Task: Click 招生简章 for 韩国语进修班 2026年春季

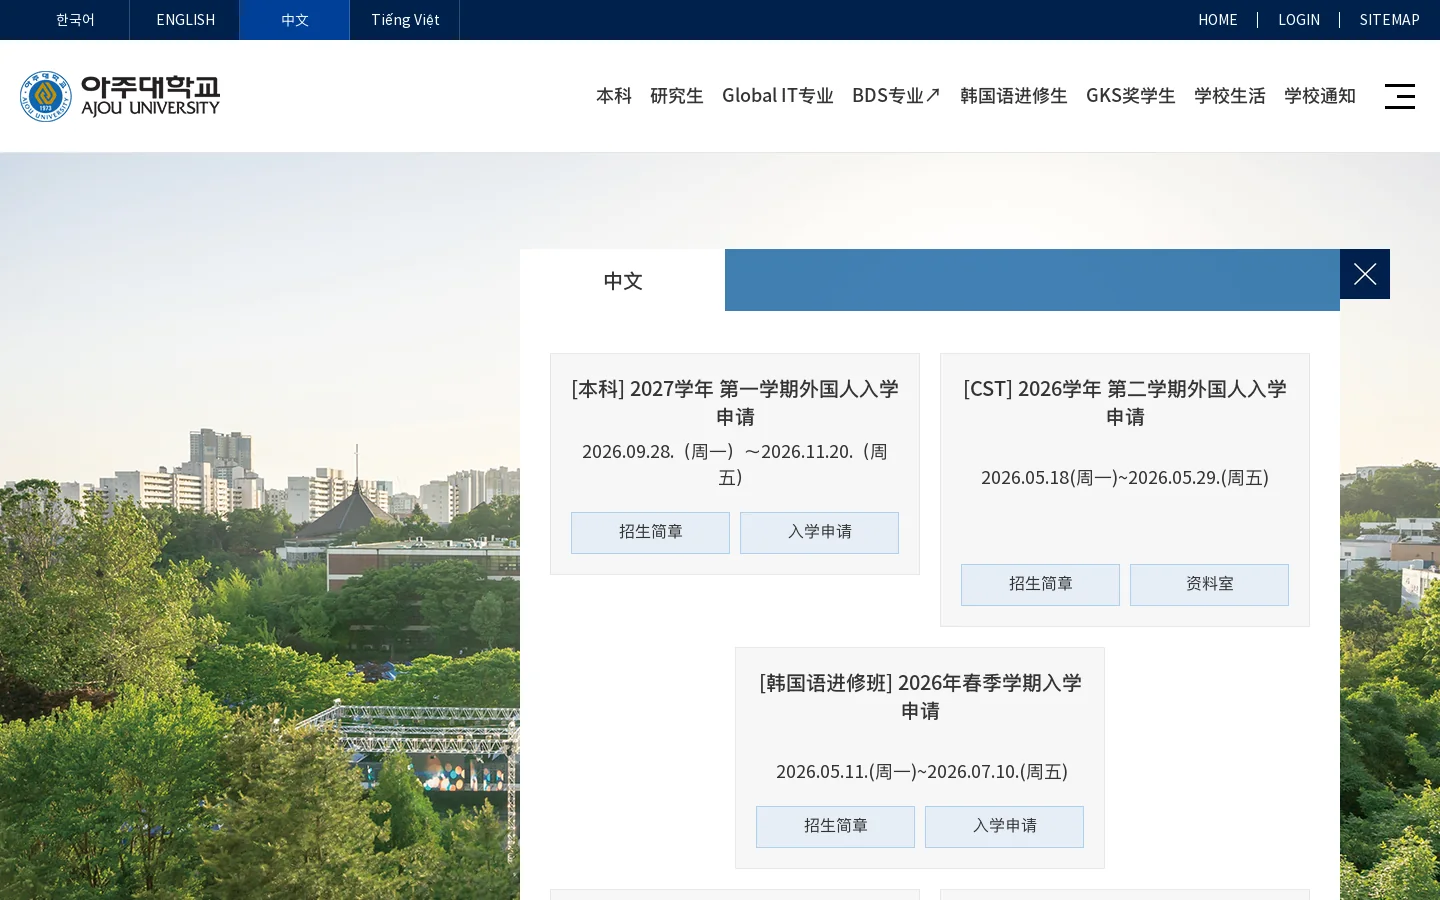Action: pyautogui.click(x=835, y=827)
